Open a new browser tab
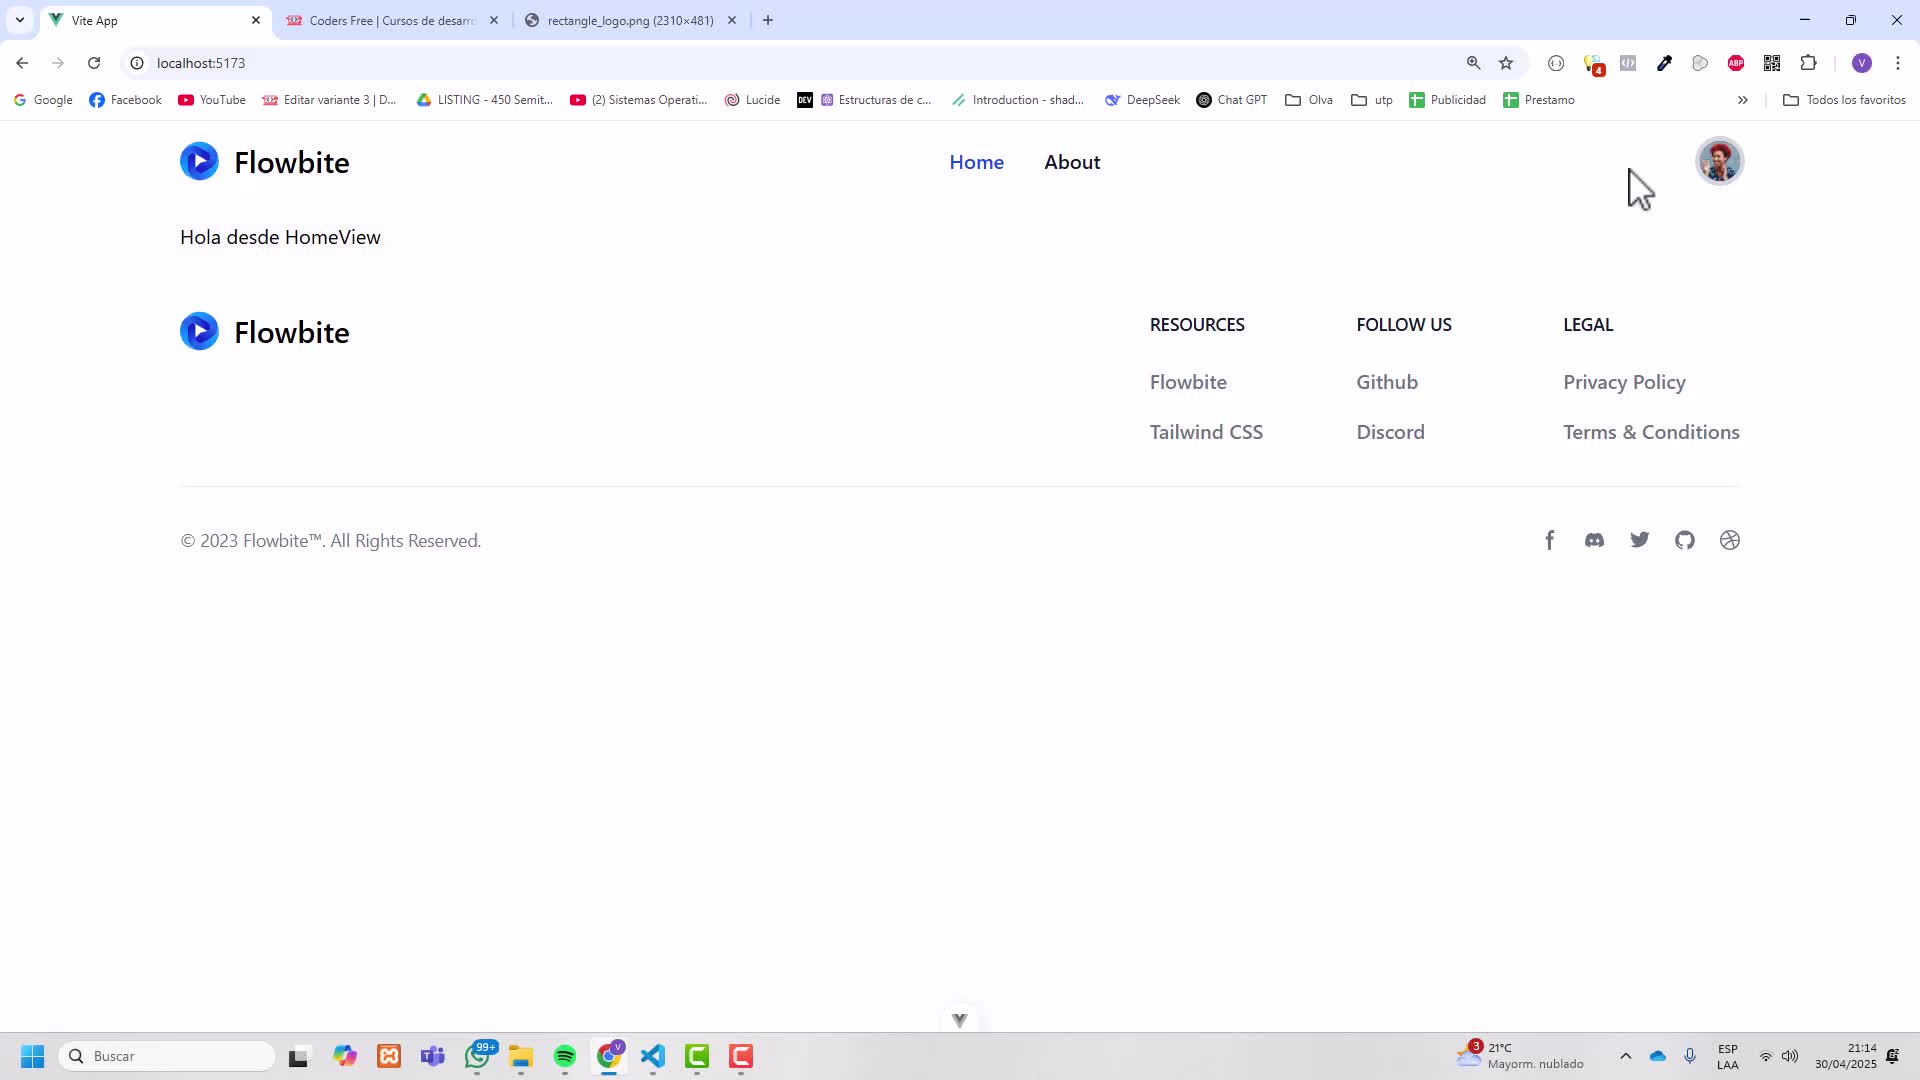 click(768, 20)
